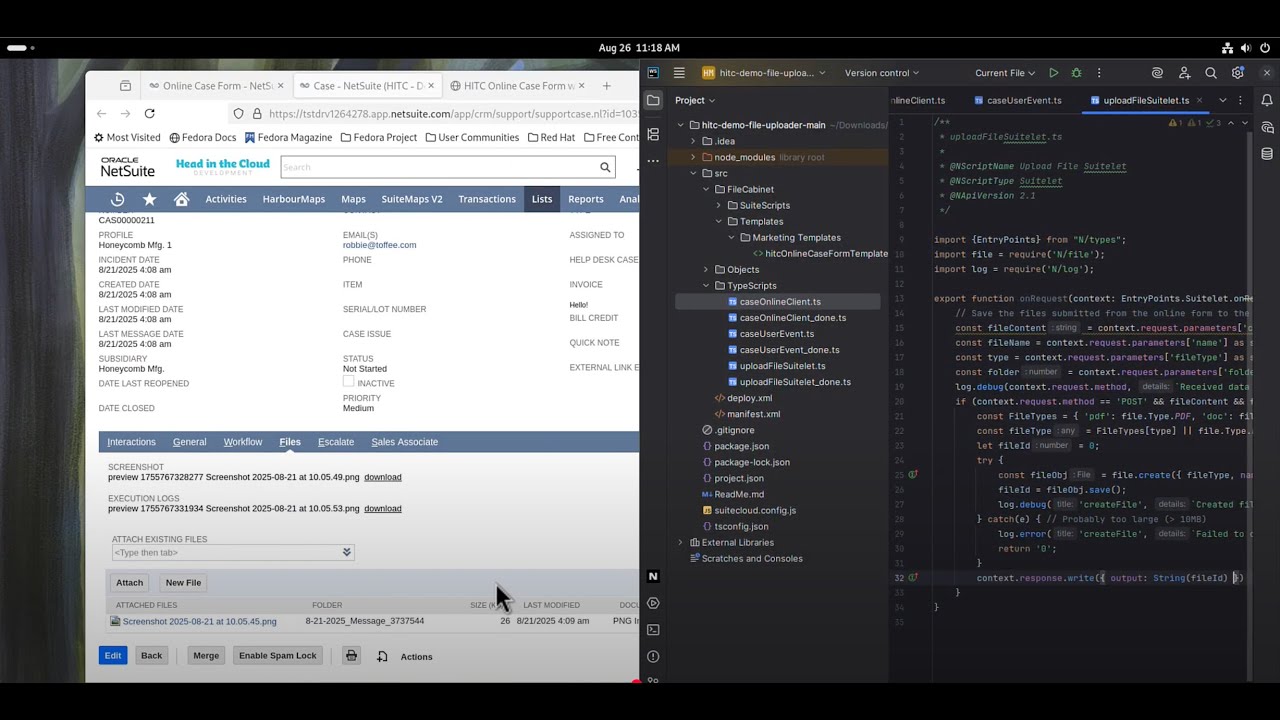Click Code With Me add-user icon
The height and width of the screenshot is (720, 1280).
(x=1184, y=73)
